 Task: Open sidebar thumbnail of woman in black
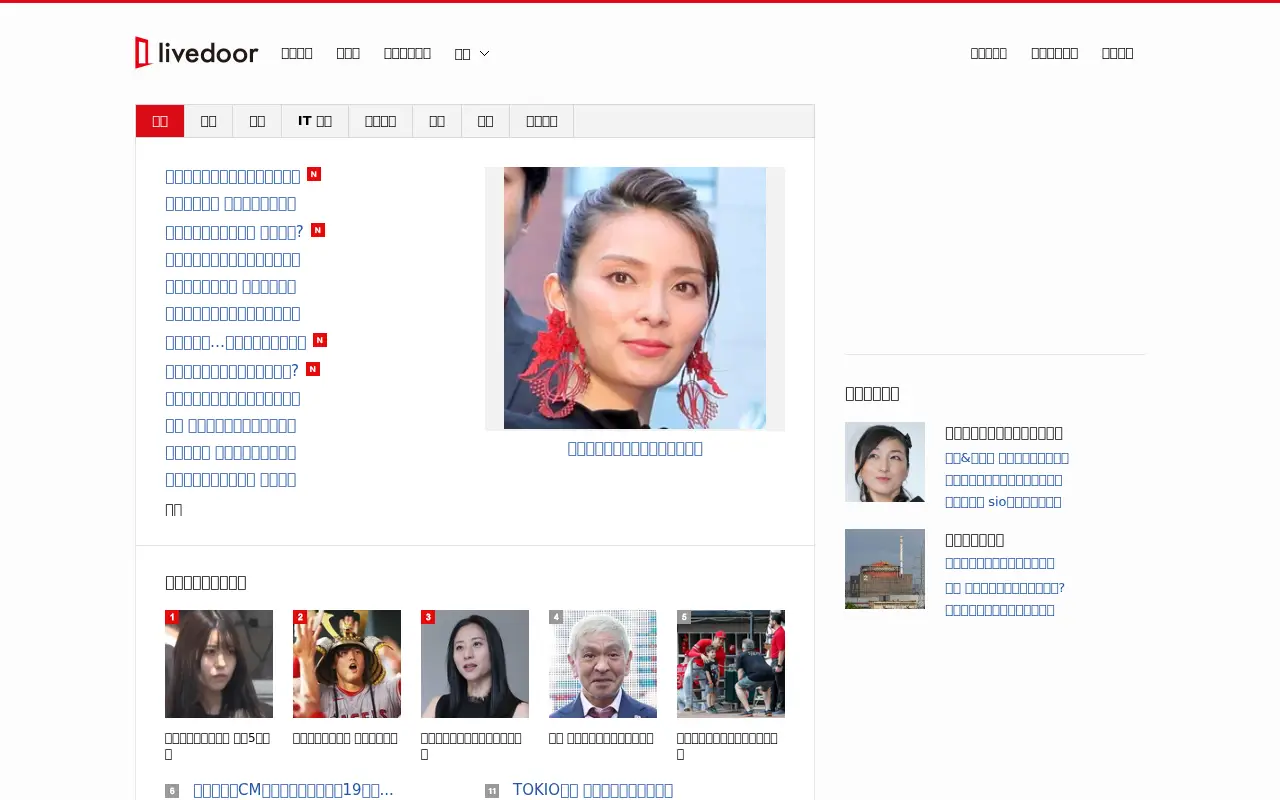[x=885, y=462]
